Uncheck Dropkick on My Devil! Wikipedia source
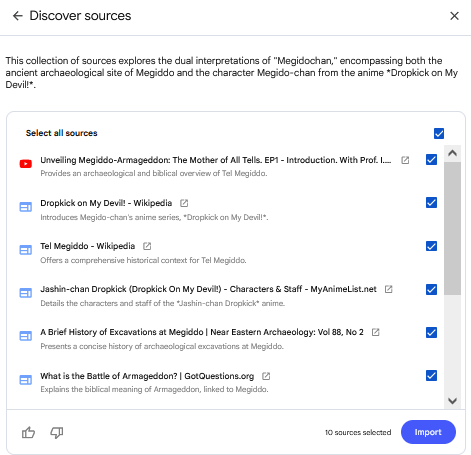This screenshot has width=471, height=455. [x=431, y=202]
